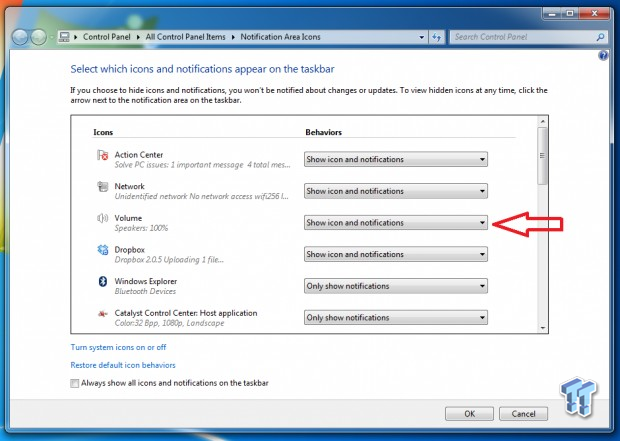The image size is (620, 441).
Task: Click the Network icon in the list
Action: (102, 186)
